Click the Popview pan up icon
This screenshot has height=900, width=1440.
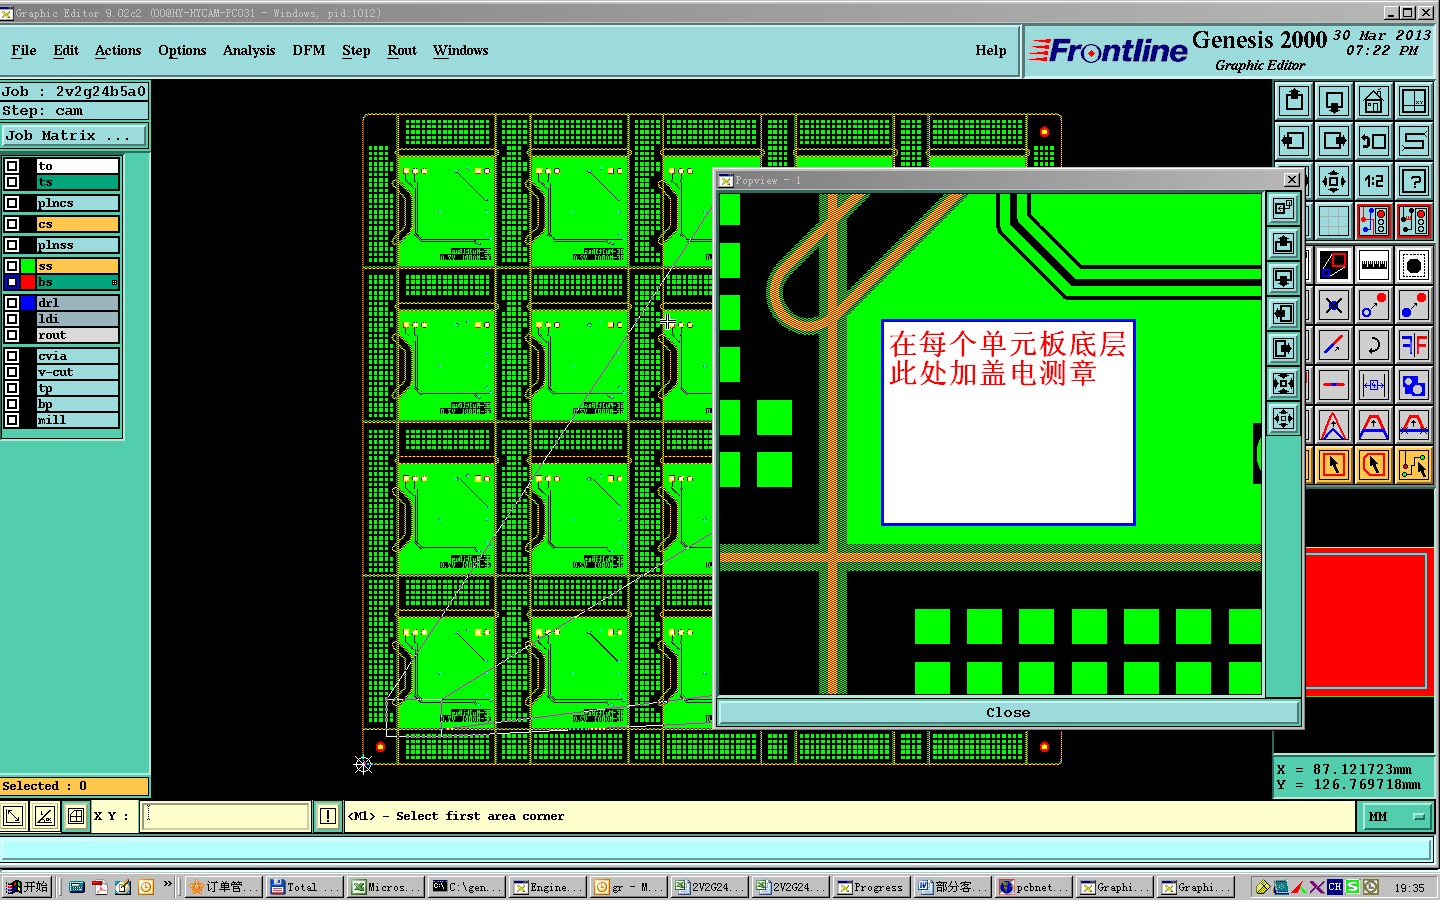1284,243
